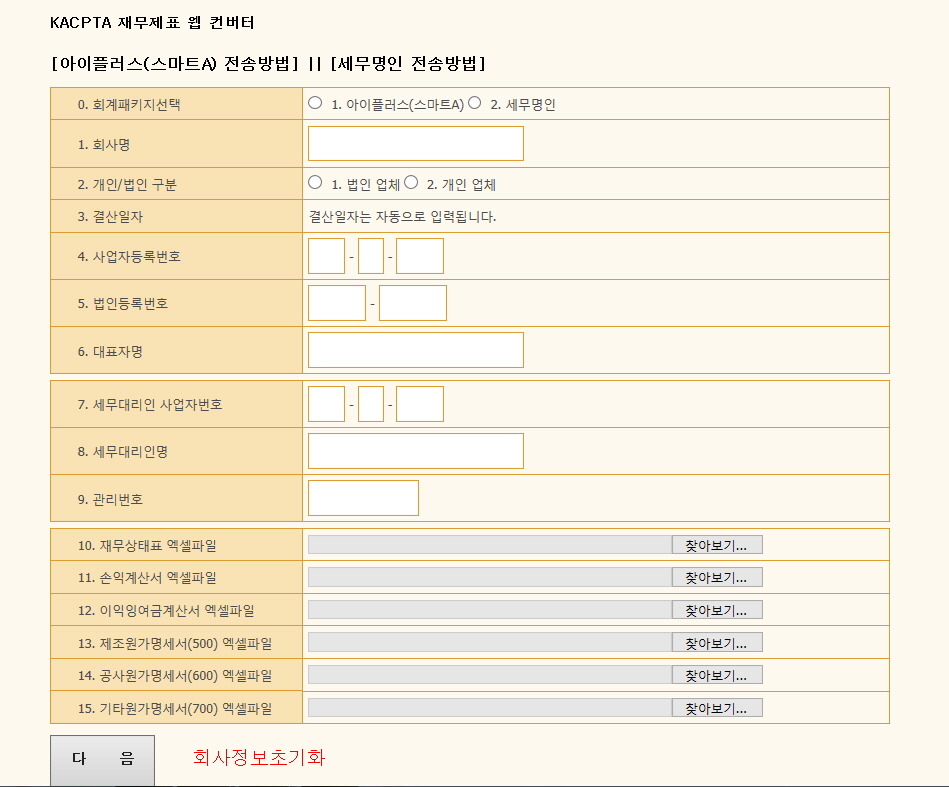Click the heading KACPTA 재무제표 웹 컨버터
Viewport: 949px width, 787px height.
152,23
